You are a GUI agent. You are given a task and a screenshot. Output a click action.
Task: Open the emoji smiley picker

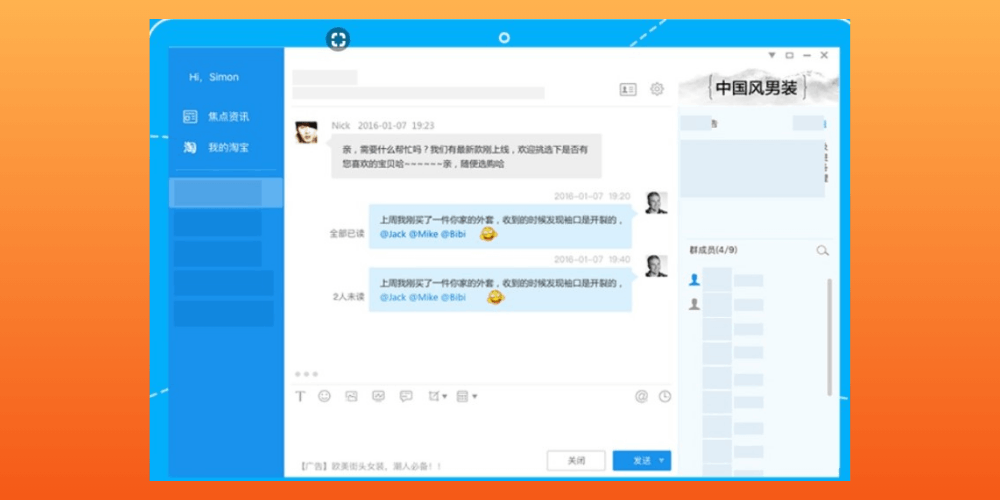coord(325,396)
